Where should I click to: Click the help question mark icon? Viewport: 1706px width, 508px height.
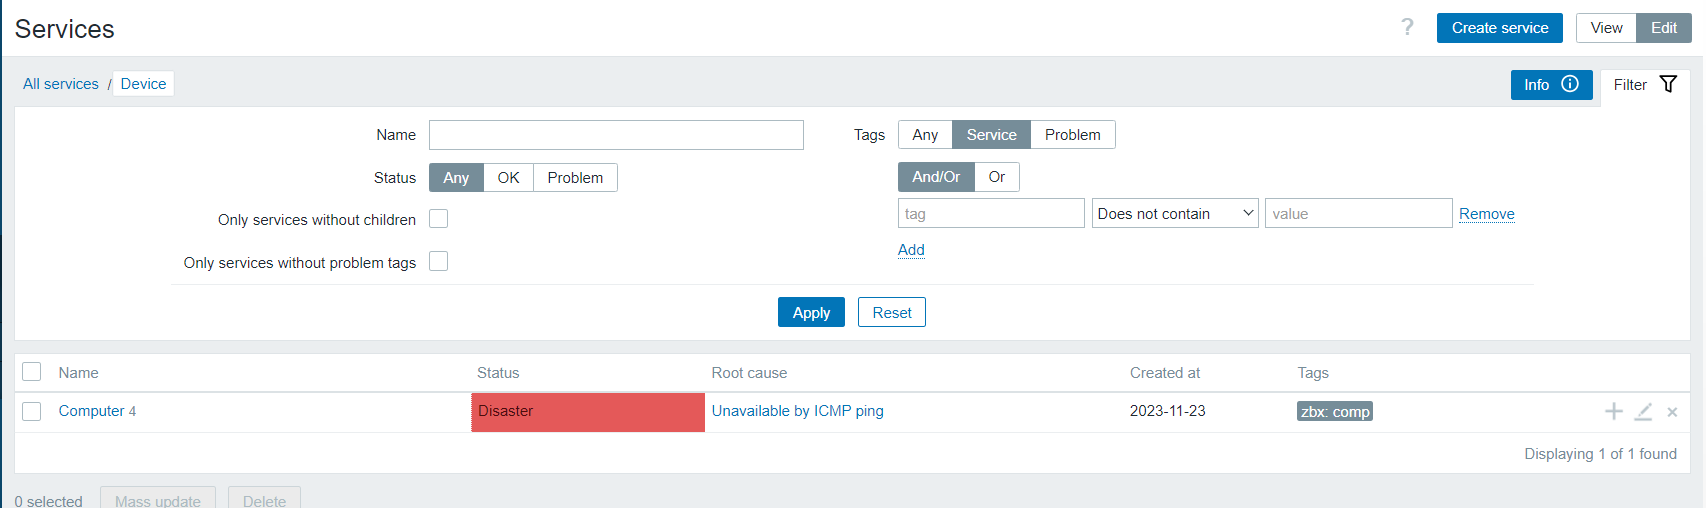(x=1407, y=27)
